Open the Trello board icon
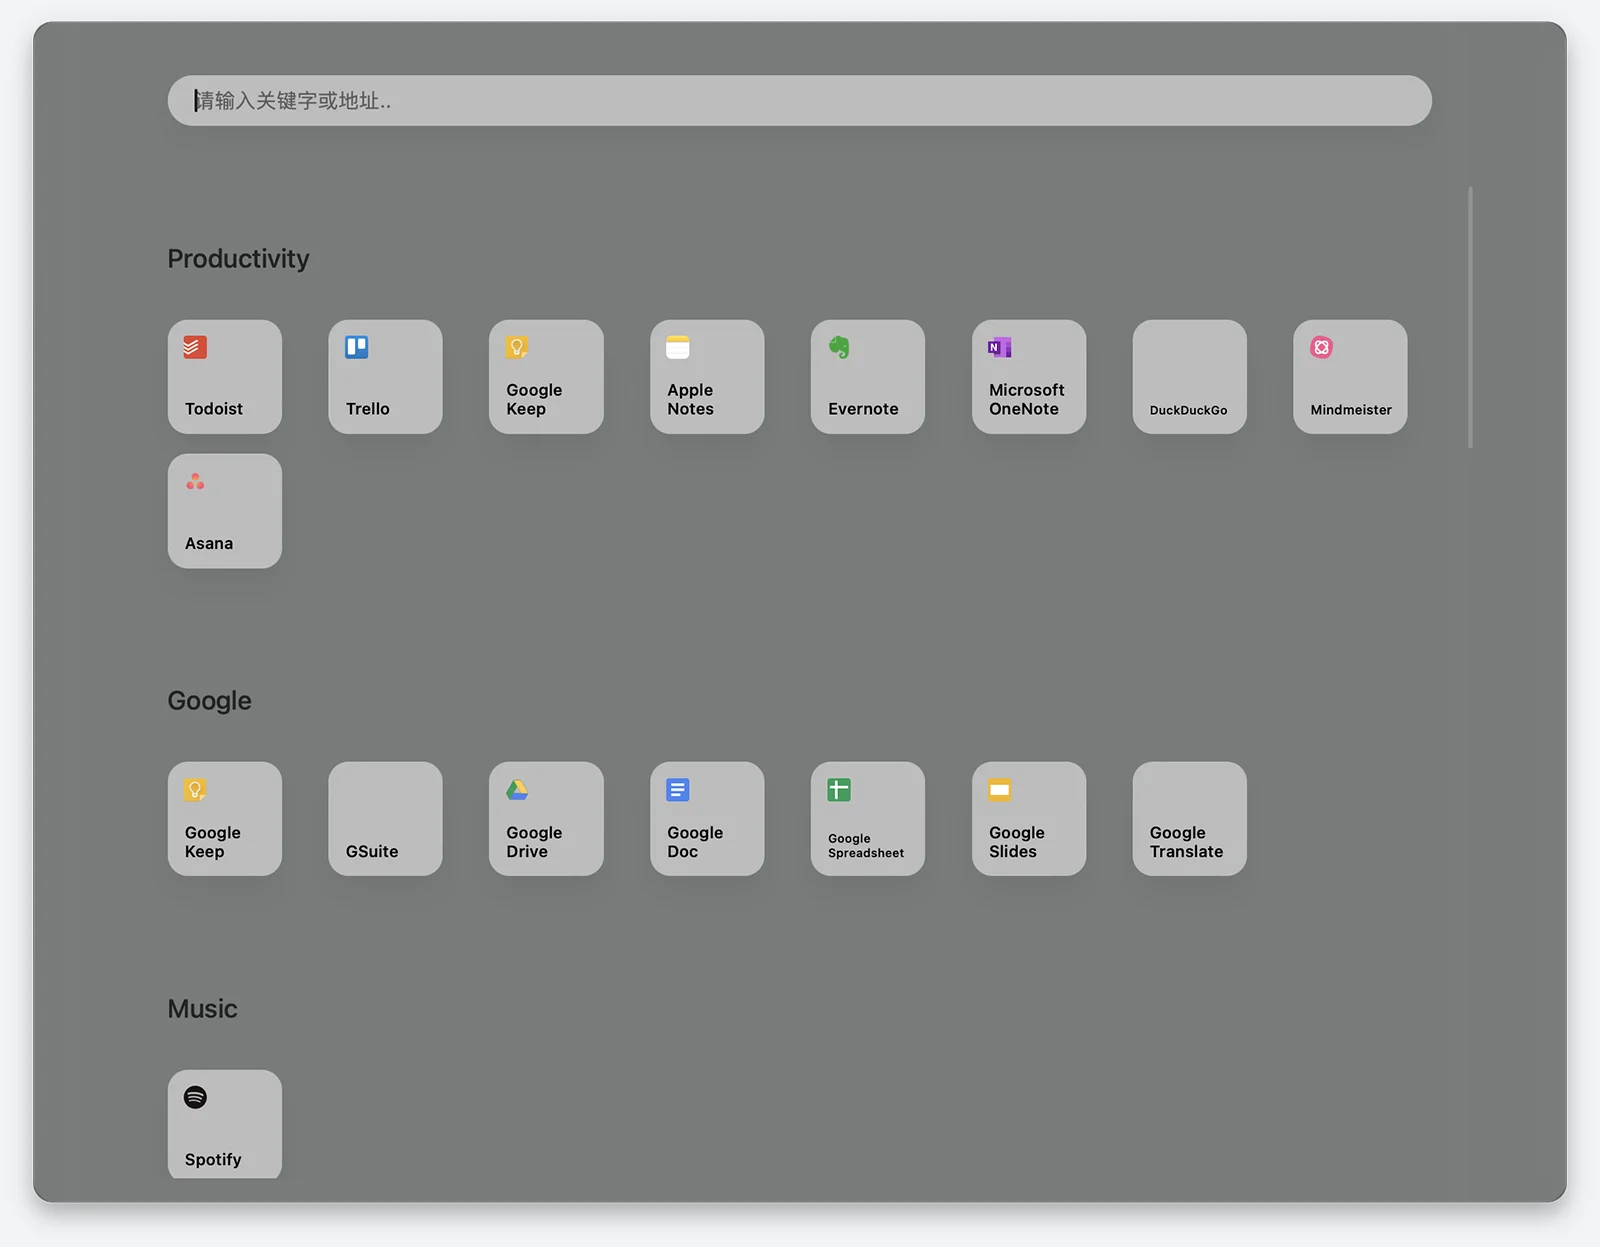The image size is (1600, 1247). [357, 347]
